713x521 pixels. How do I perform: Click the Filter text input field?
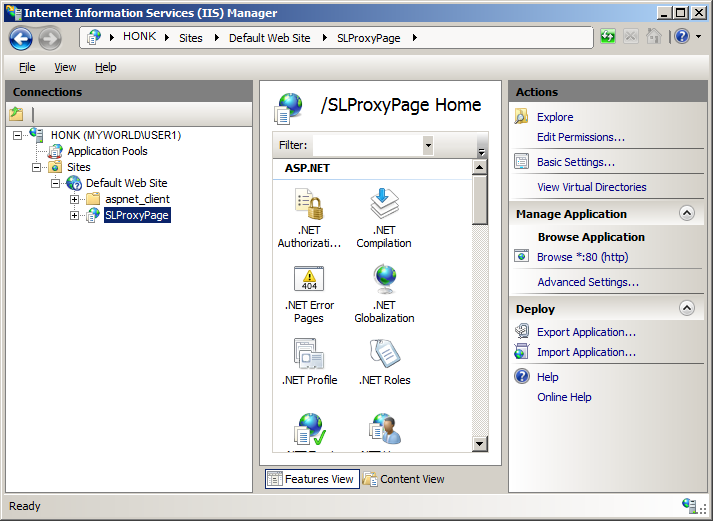pos(368,145)
